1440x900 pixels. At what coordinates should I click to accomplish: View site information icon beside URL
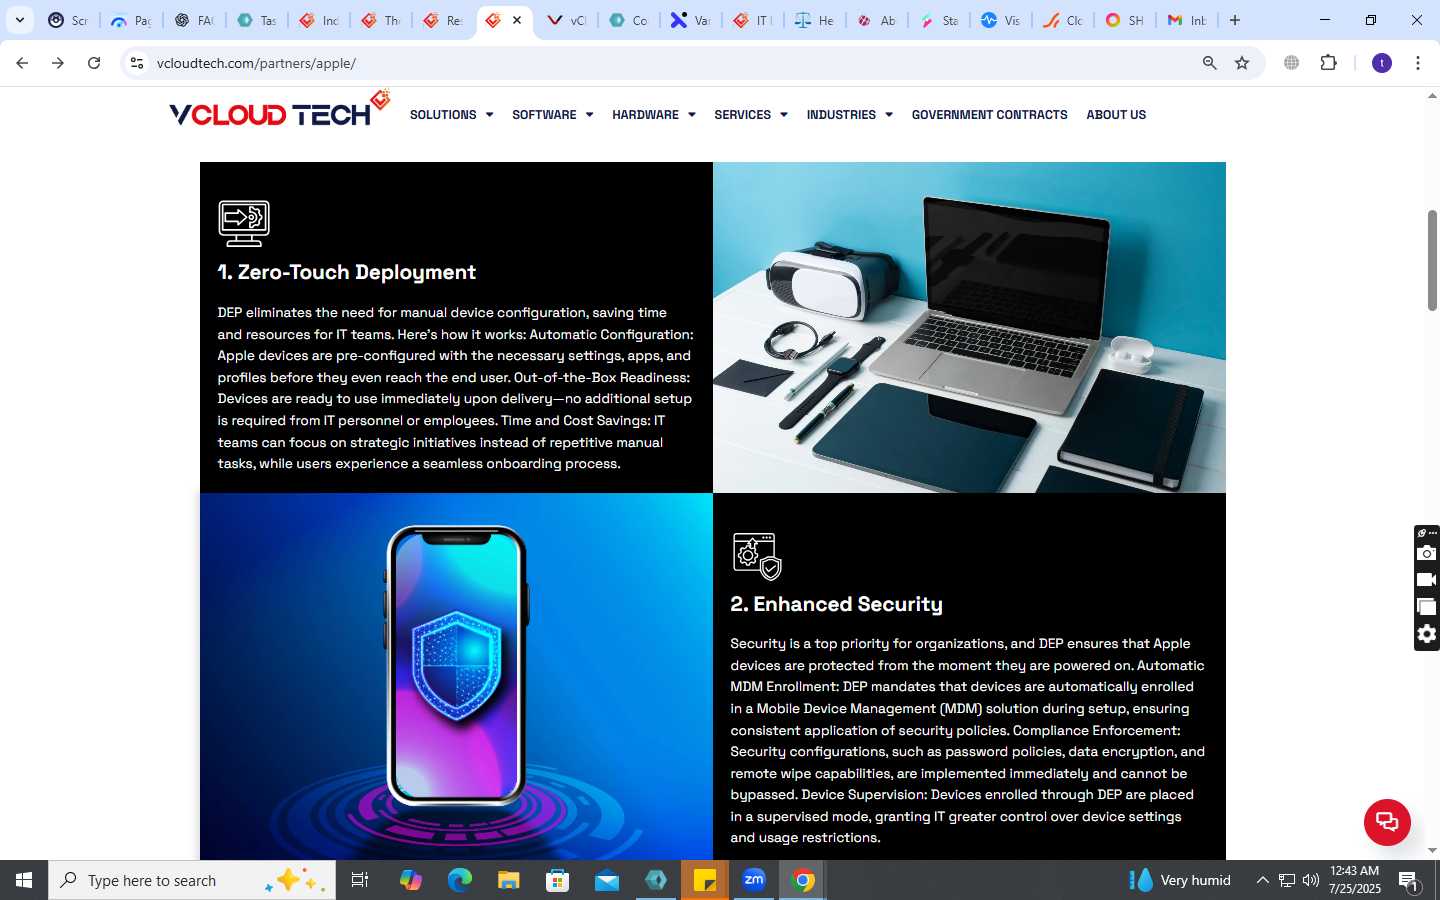[137, 63]
